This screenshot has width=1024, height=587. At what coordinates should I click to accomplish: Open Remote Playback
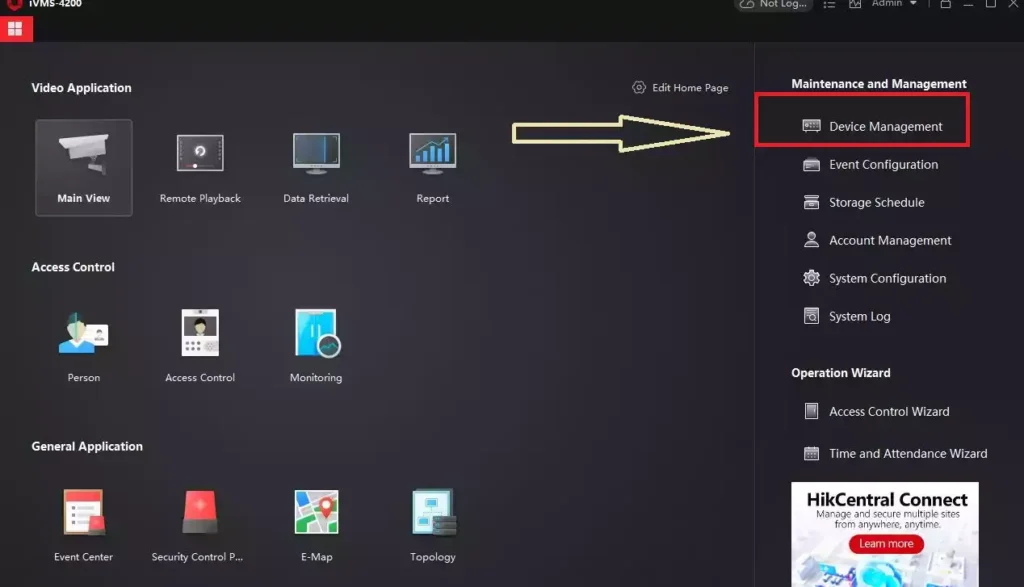pyautogui.click(x=200, y=167)
